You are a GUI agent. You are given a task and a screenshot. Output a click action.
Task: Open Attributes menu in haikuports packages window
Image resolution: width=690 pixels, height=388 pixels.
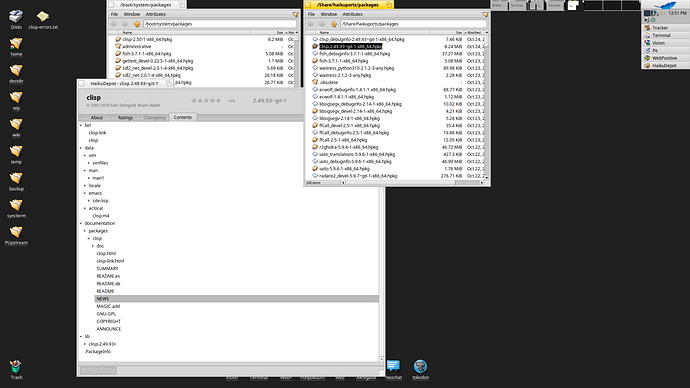[352, 14]
